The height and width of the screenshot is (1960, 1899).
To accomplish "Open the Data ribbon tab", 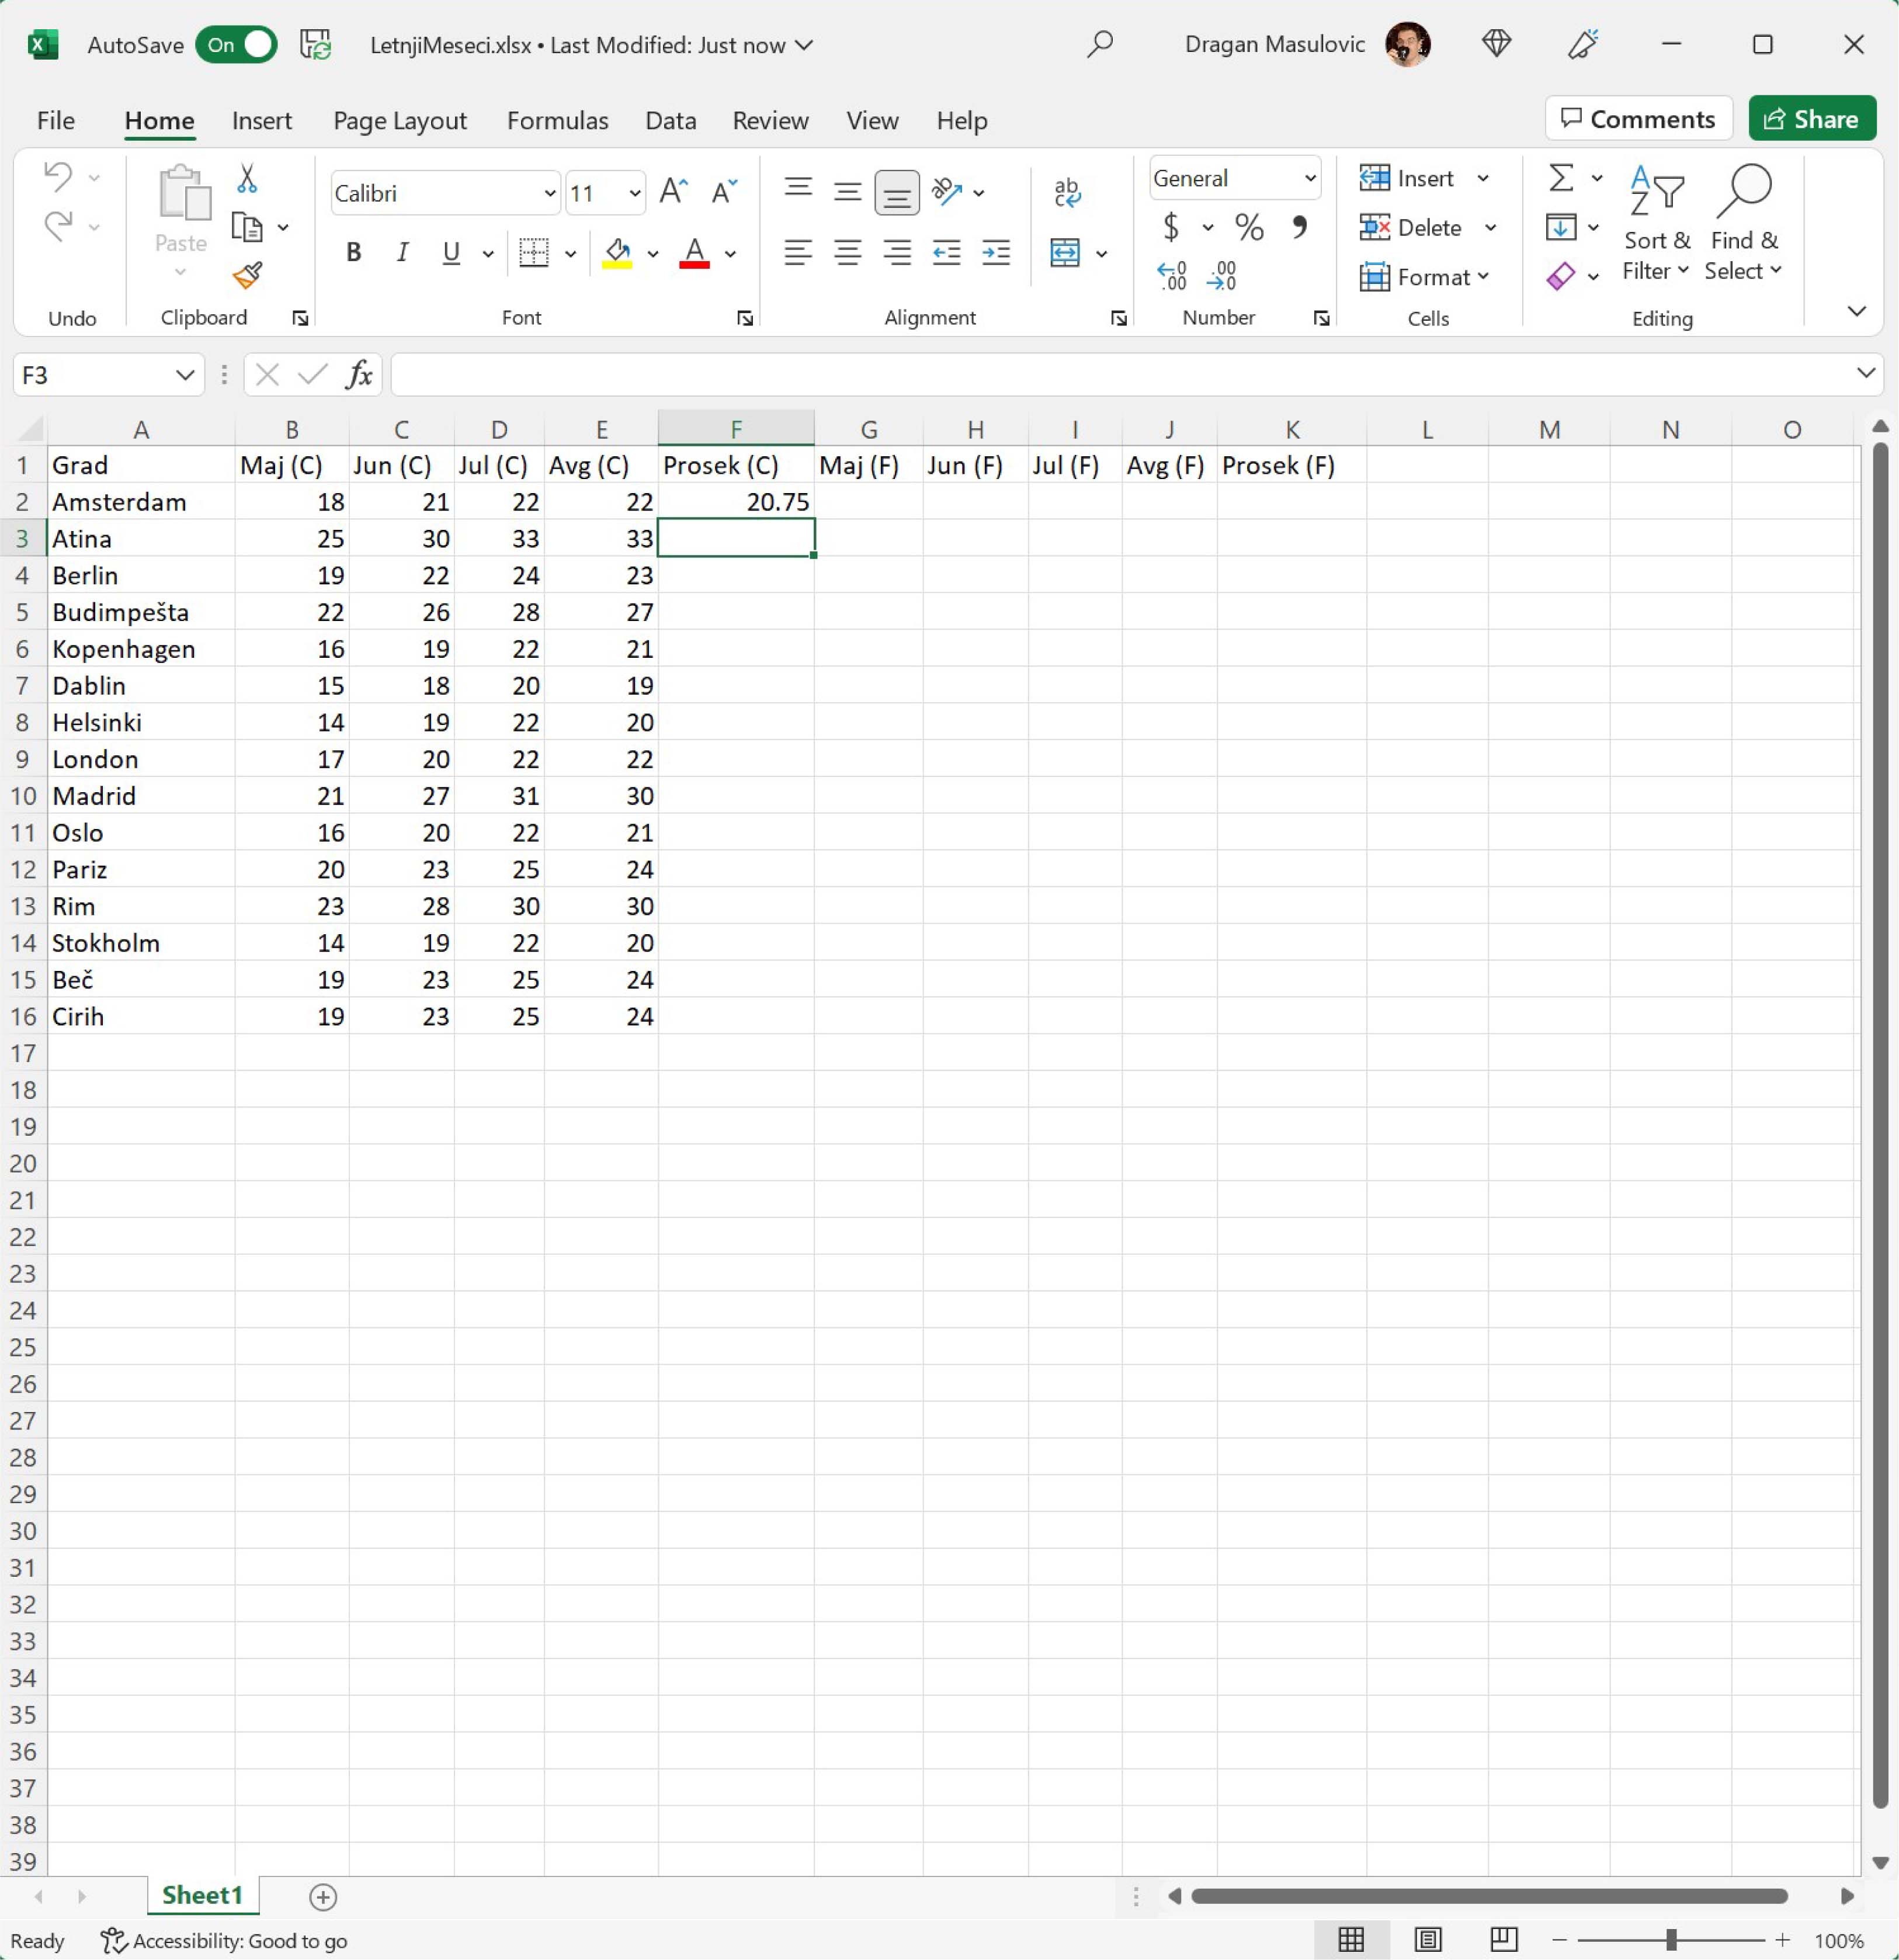I will coord(670,121).
